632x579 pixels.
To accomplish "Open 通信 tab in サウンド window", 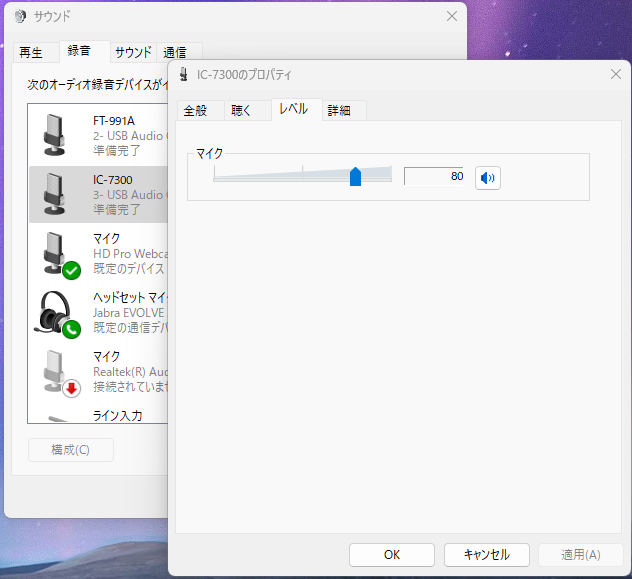I will click(x=179, y=52).
